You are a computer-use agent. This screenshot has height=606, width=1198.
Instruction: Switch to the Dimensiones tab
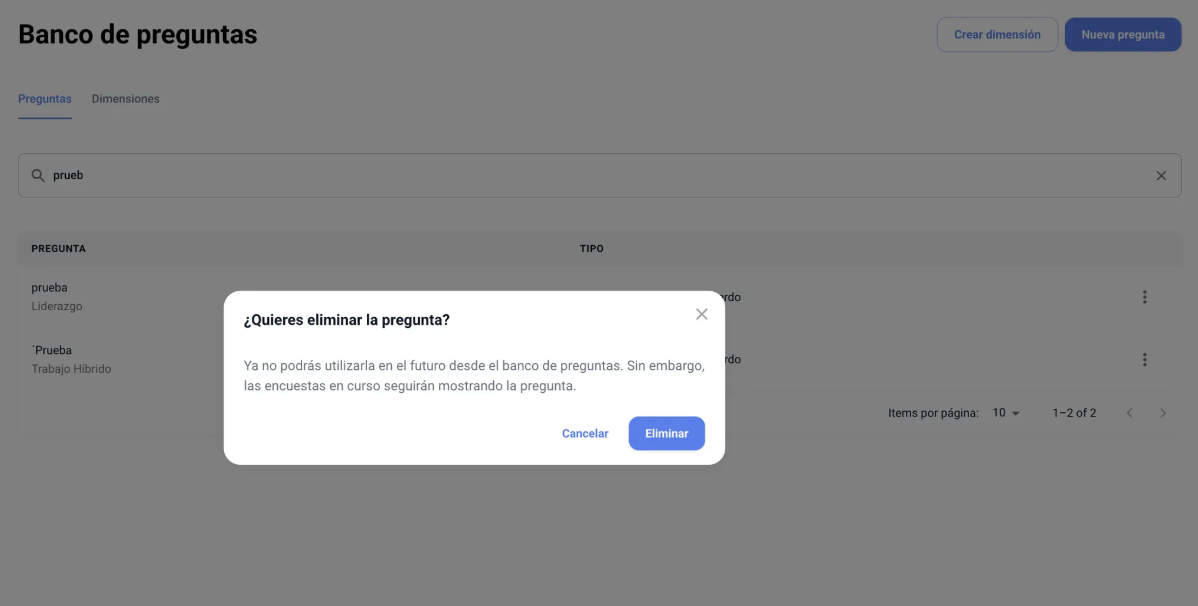pos(125,99)
